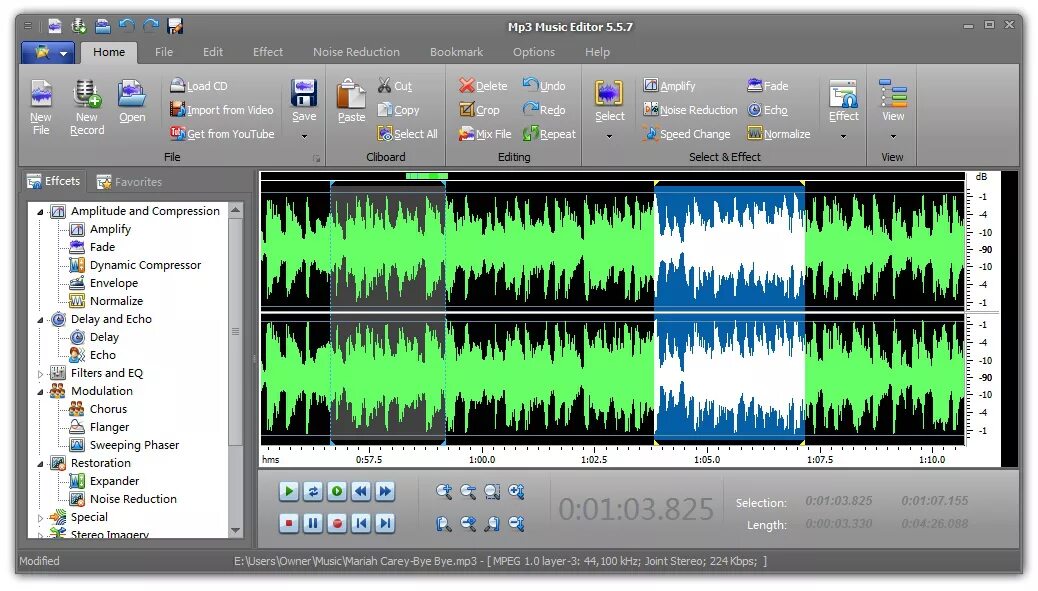Image resolution: width=1038 pixels, height=591 pixels.
Task: Click Cut in Clipboard group
Action: click(x=395, y=86)
